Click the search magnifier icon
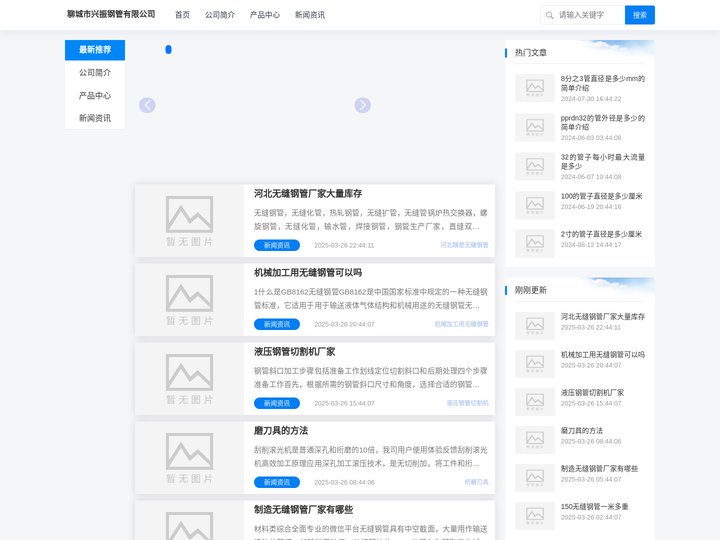720x540 pixels. (x=549, y=15)
